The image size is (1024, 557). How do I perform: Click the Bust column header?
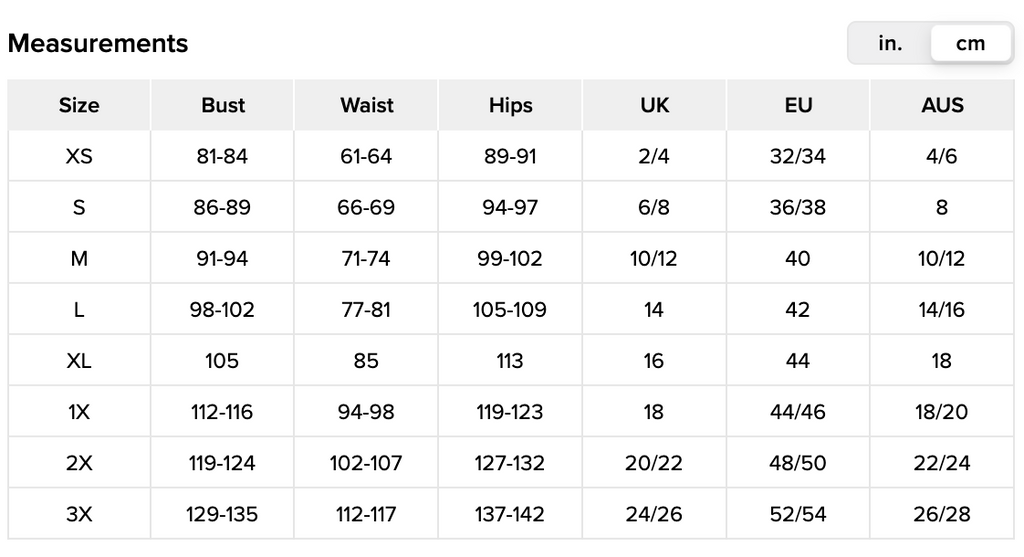tap(223, 105)
